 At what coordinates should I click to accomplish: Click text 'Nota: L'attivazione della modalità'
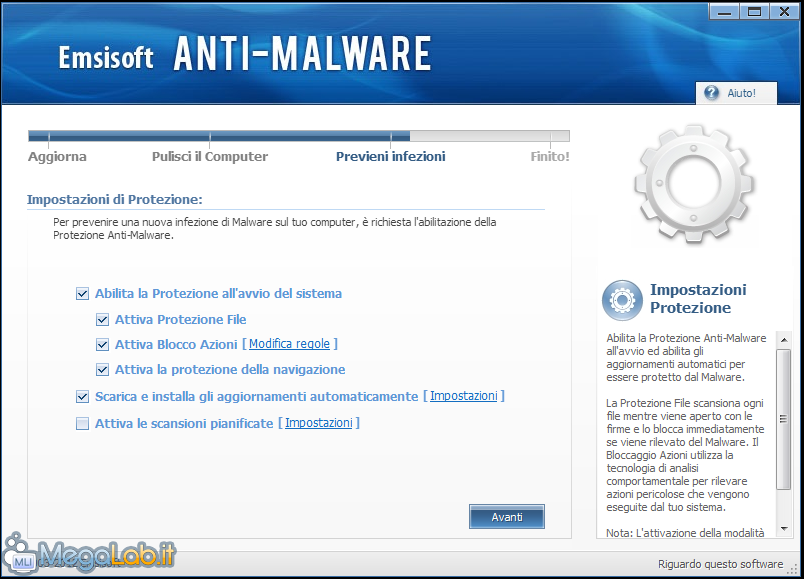pos(685,533)
